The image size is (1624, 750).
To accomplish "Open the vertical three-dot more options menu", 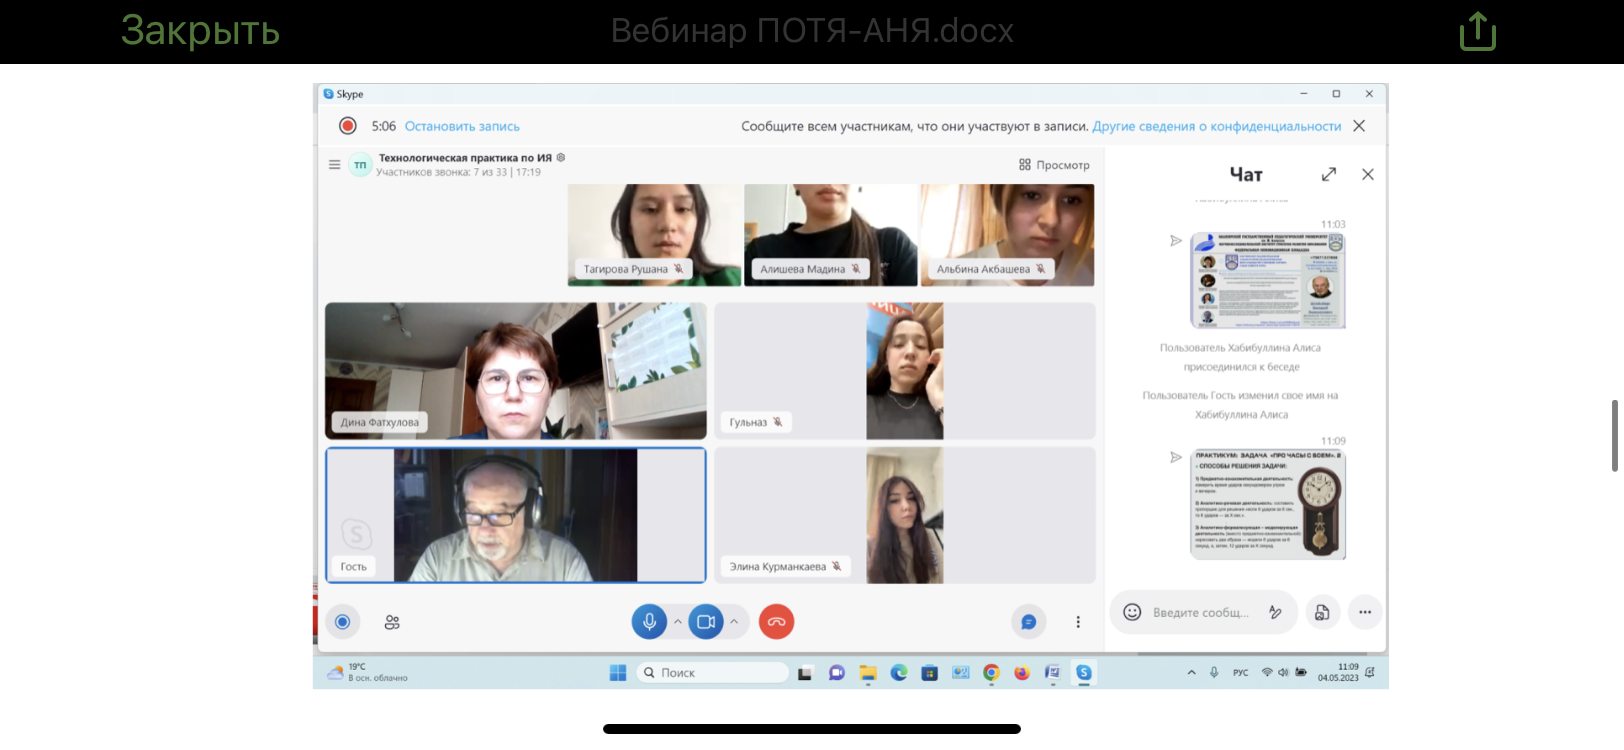I will tap(1078, 622).
